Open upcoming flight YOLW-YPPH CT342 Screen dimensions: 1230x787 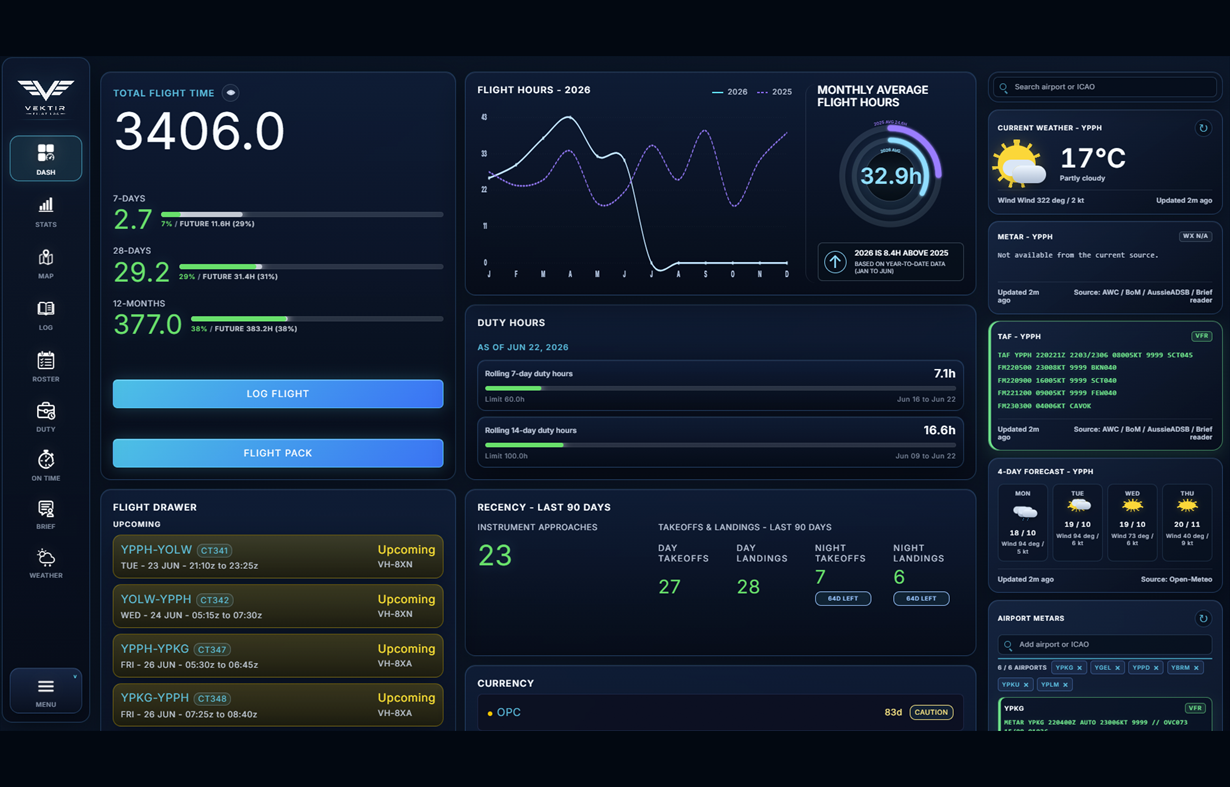tap(278, 606)
